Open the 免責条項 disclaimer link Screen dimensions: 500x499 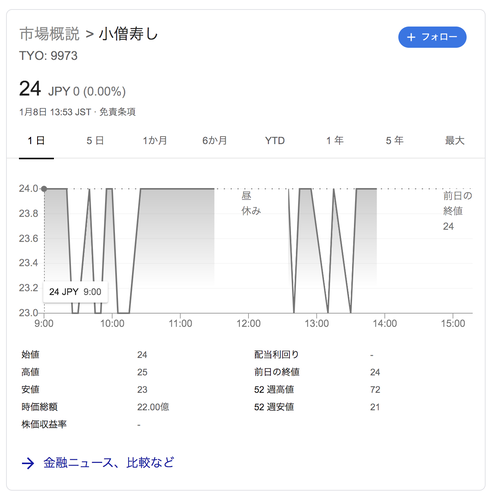point(117,112)
